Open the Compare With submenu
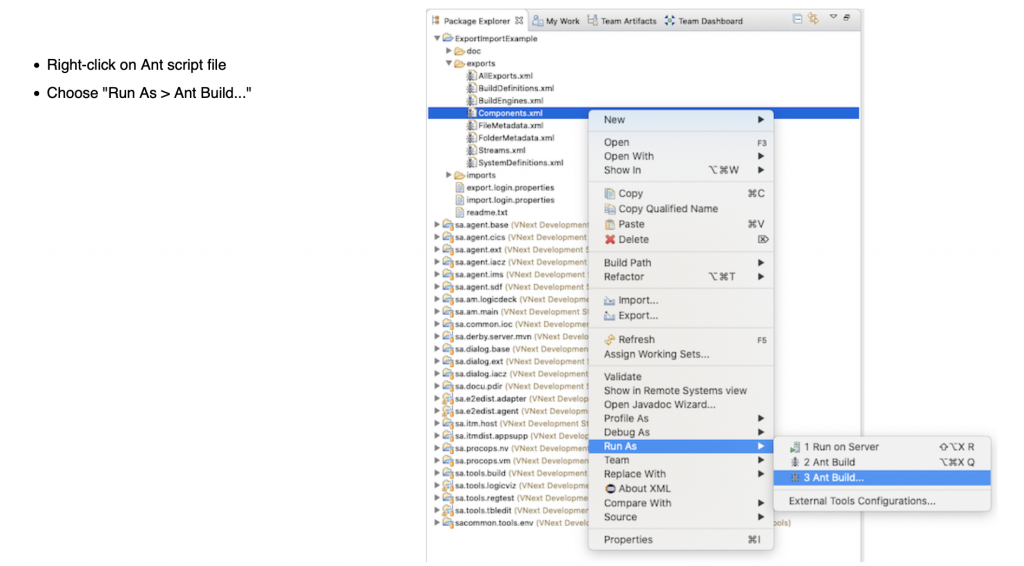Viewport: 1024px width, 566px height. coord(680,503)
